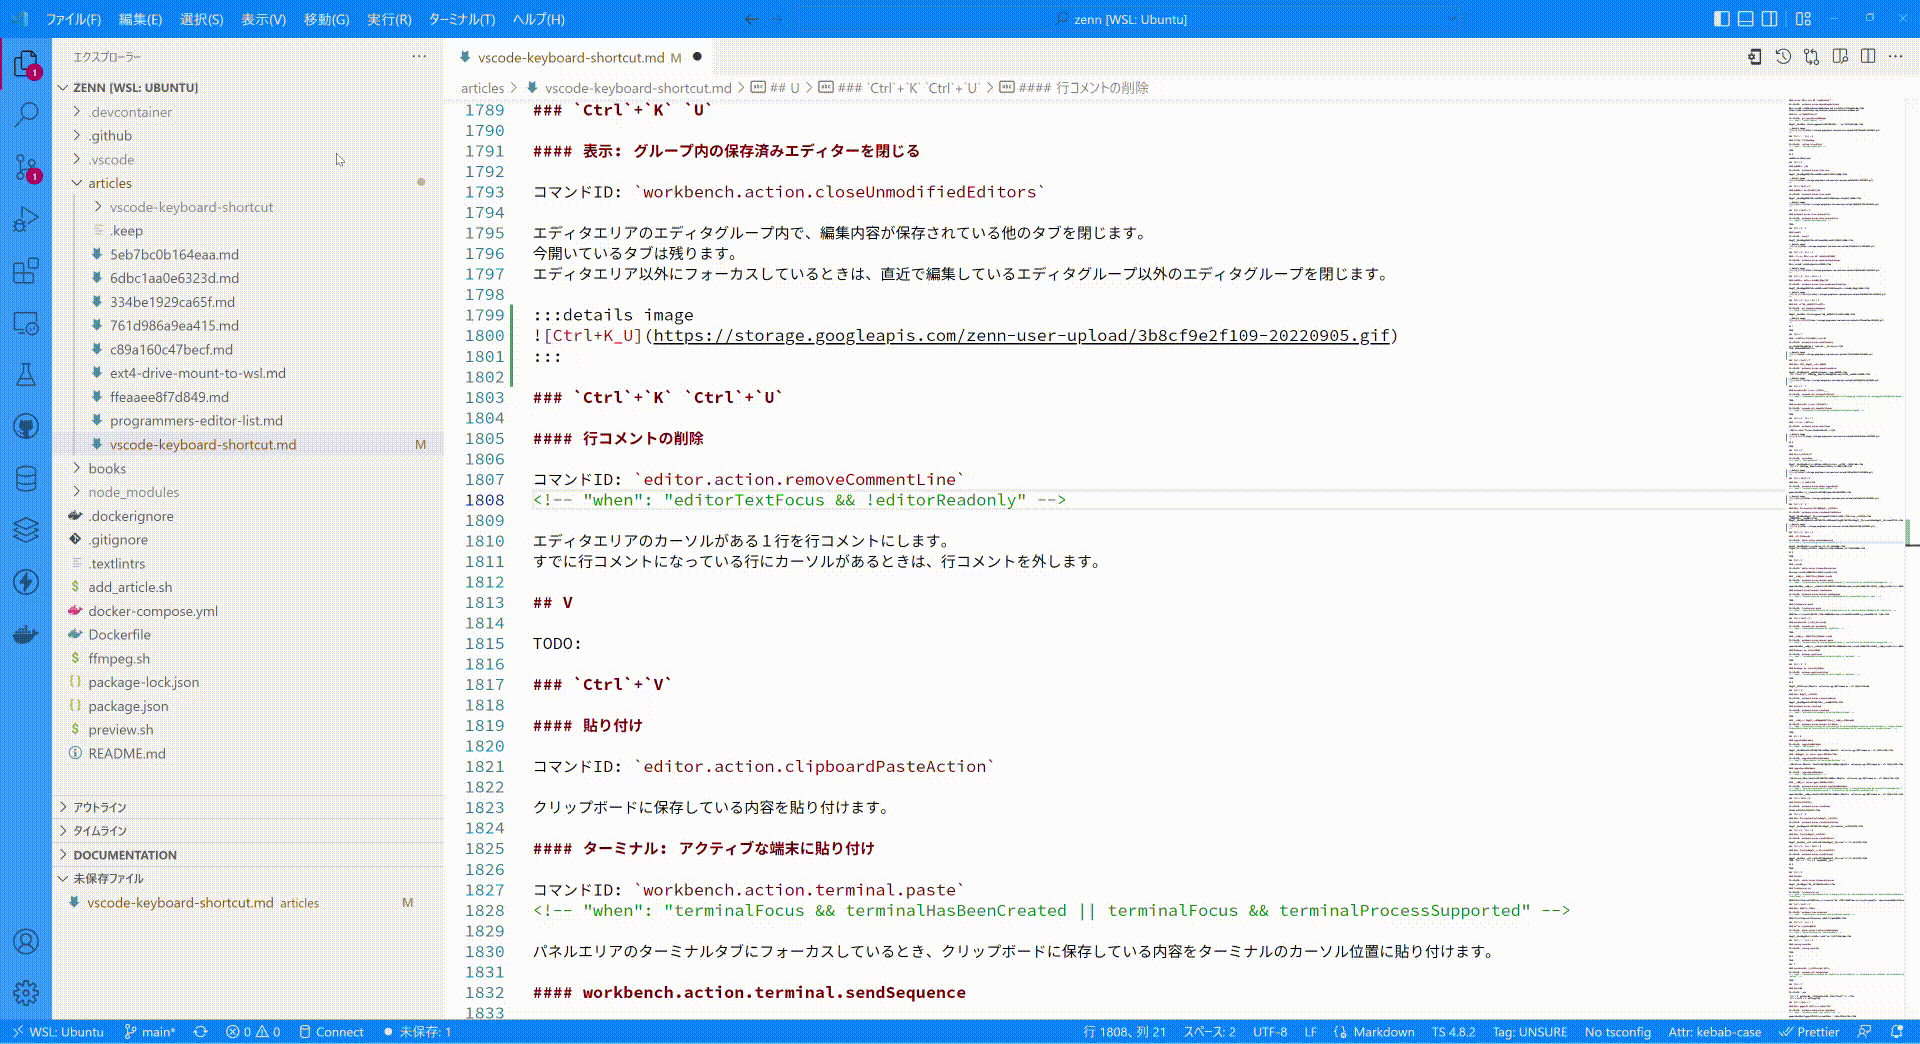Toggle the primary side bar visibility
1920x1044 pixels.
point(1721,19)
